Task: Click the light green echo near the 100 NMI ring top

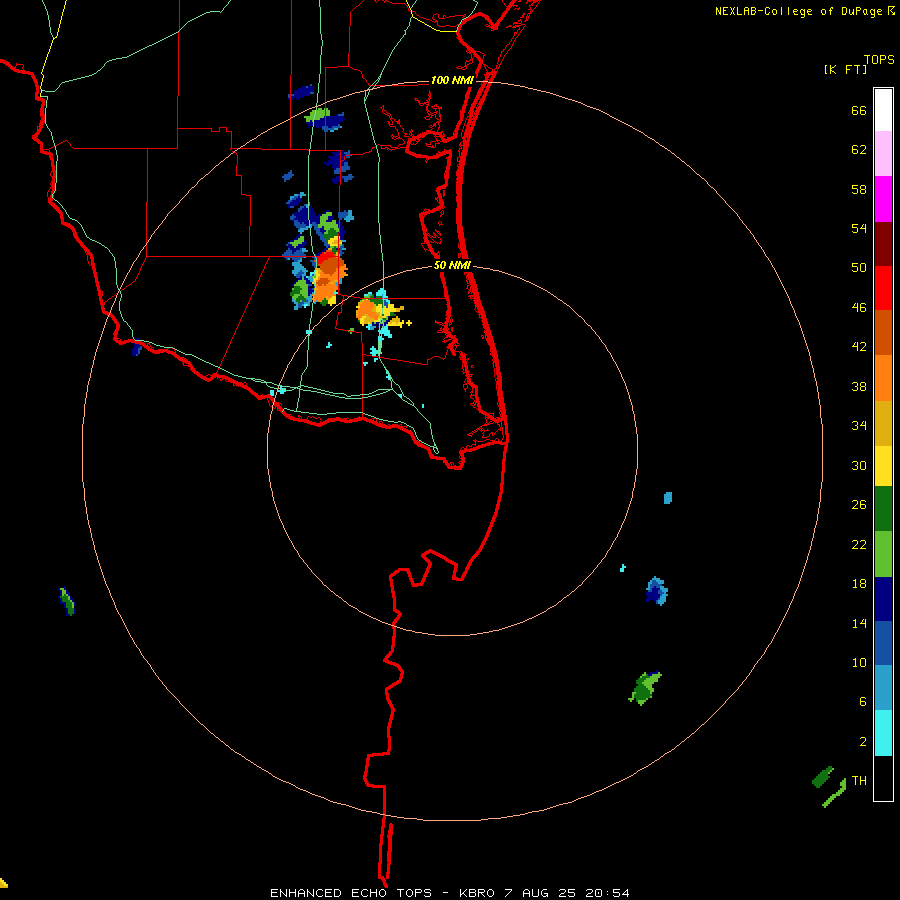Action: (317, 116)
